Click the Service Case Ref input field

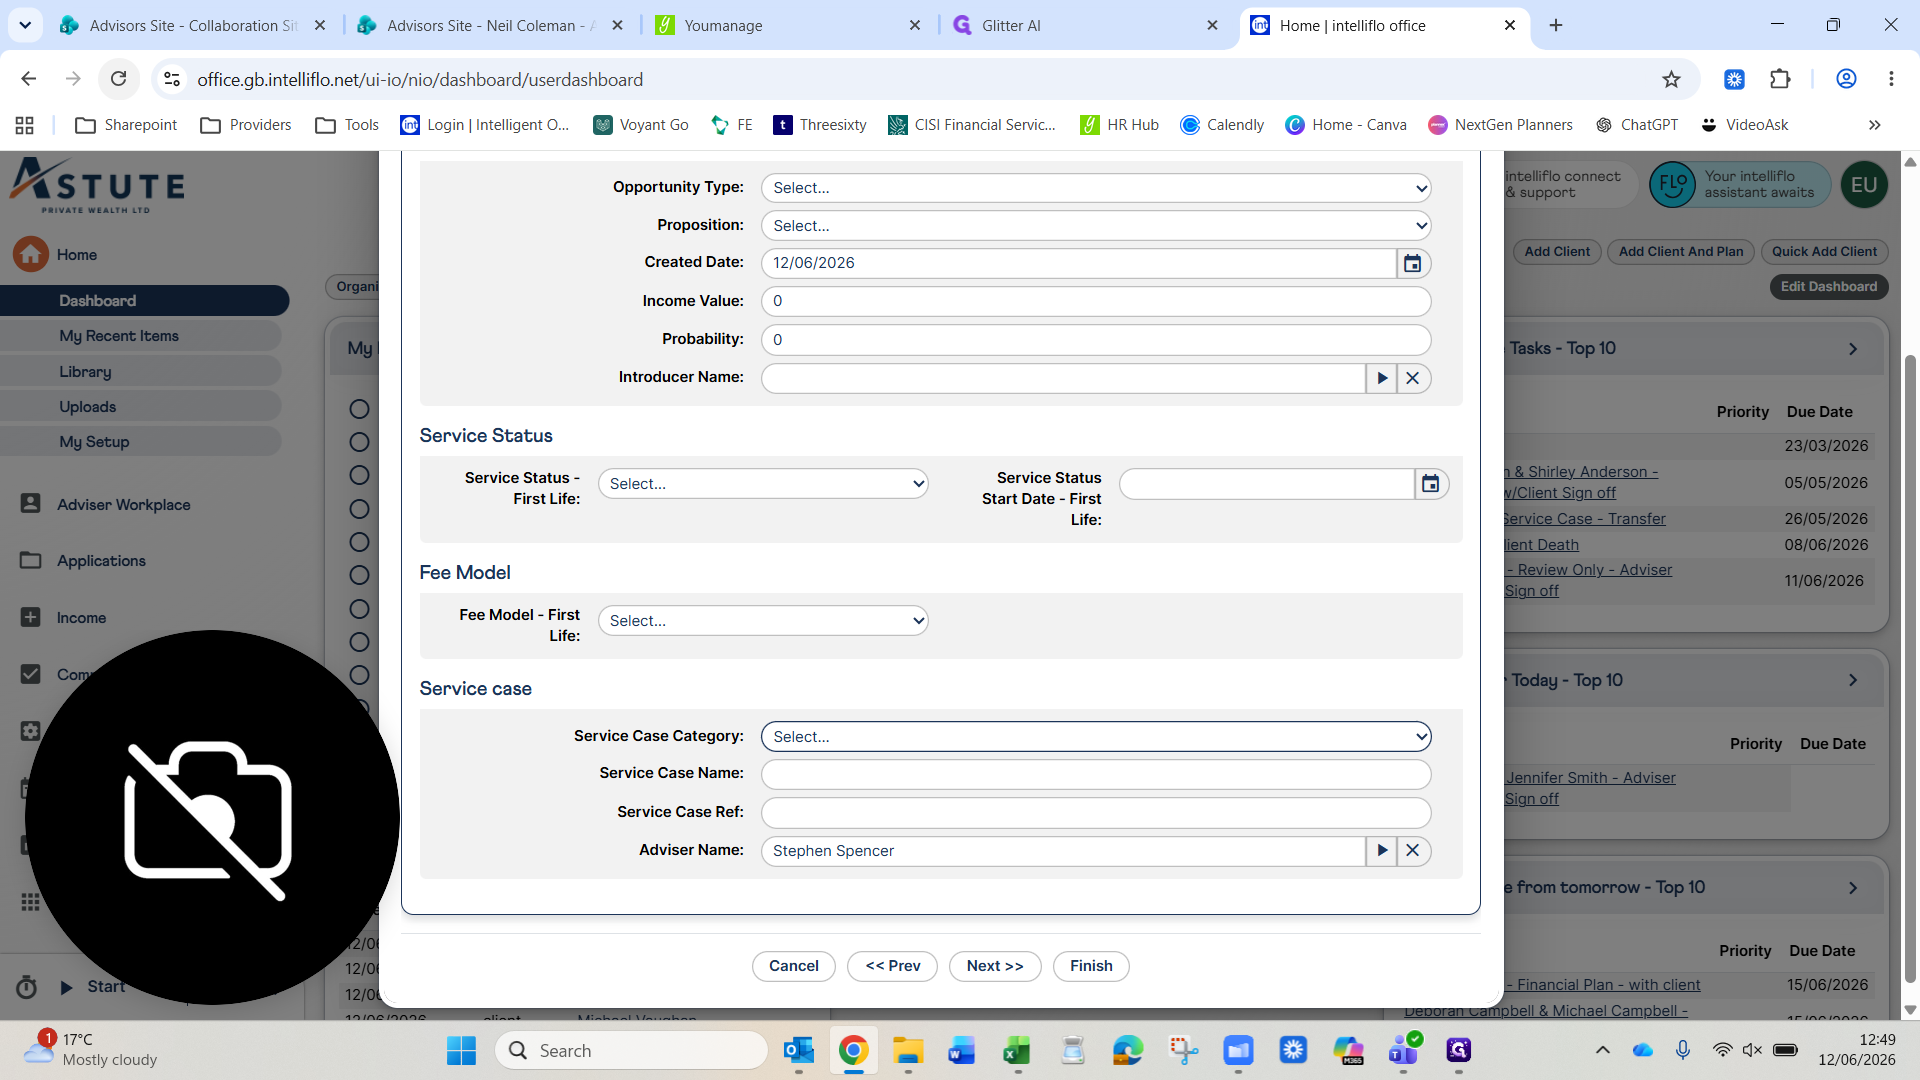coord(1096,813)
